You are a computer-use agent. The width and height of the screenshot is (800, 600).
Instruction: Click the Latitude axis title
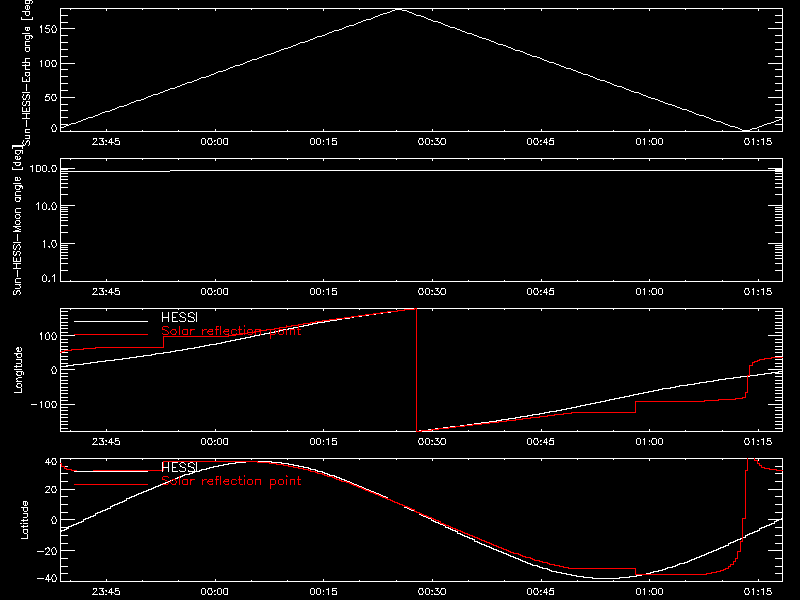[24, 520]
